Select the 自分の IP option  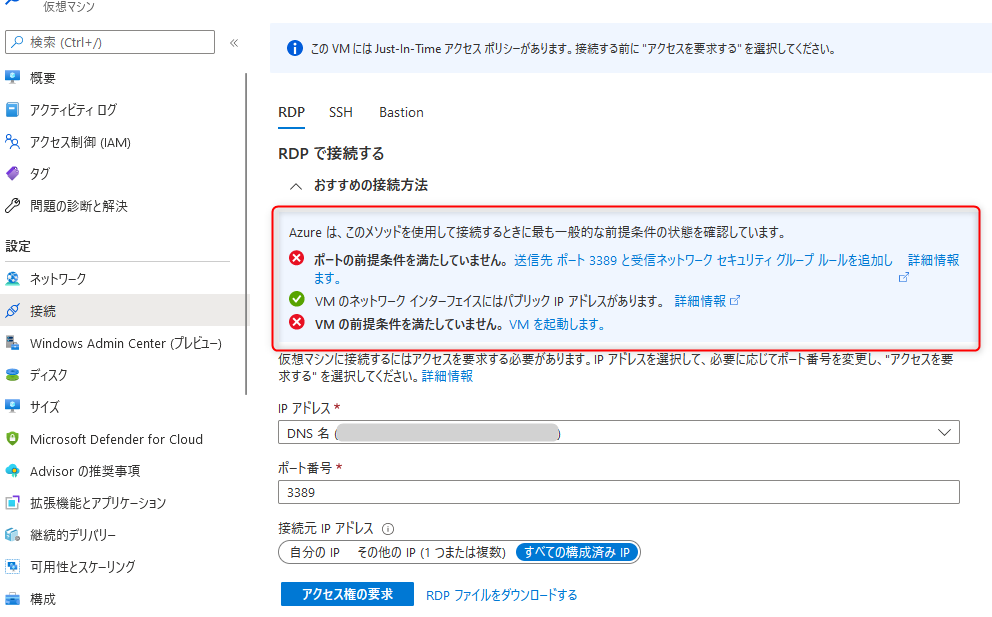(x=315, y=552)
